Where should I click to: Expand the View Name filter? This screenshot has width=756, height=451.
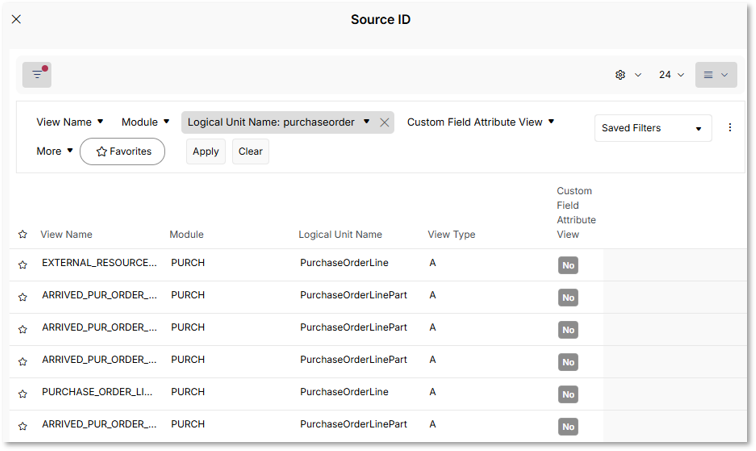(70, 122)
